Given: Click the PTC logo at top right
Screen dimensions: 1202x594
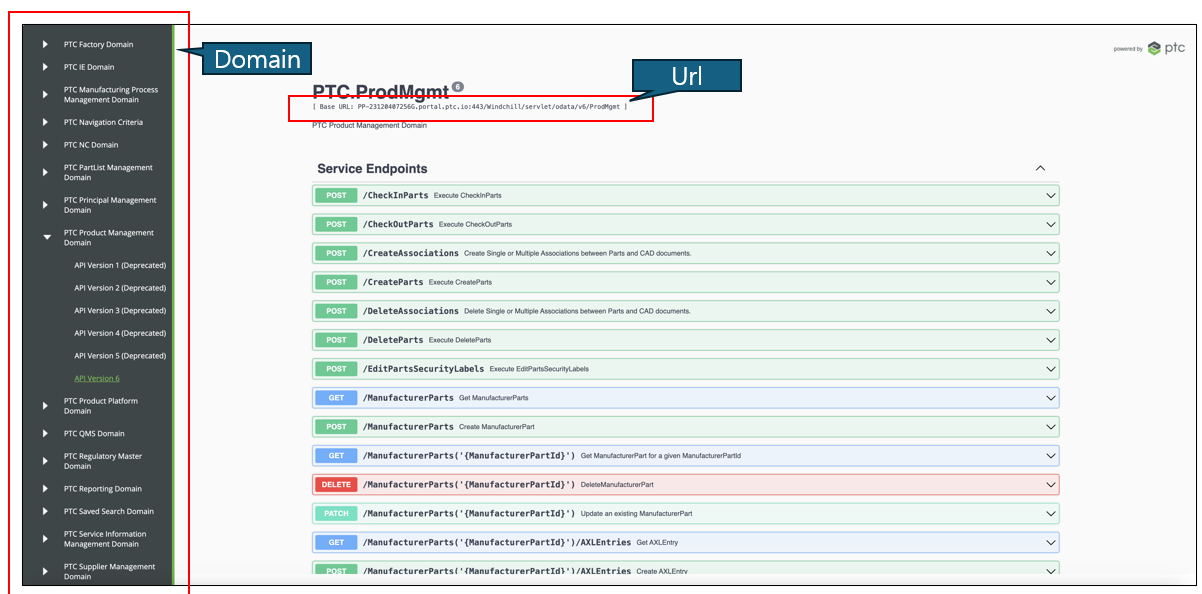Looking at the screenshot, I should [x=1165, y=48].
